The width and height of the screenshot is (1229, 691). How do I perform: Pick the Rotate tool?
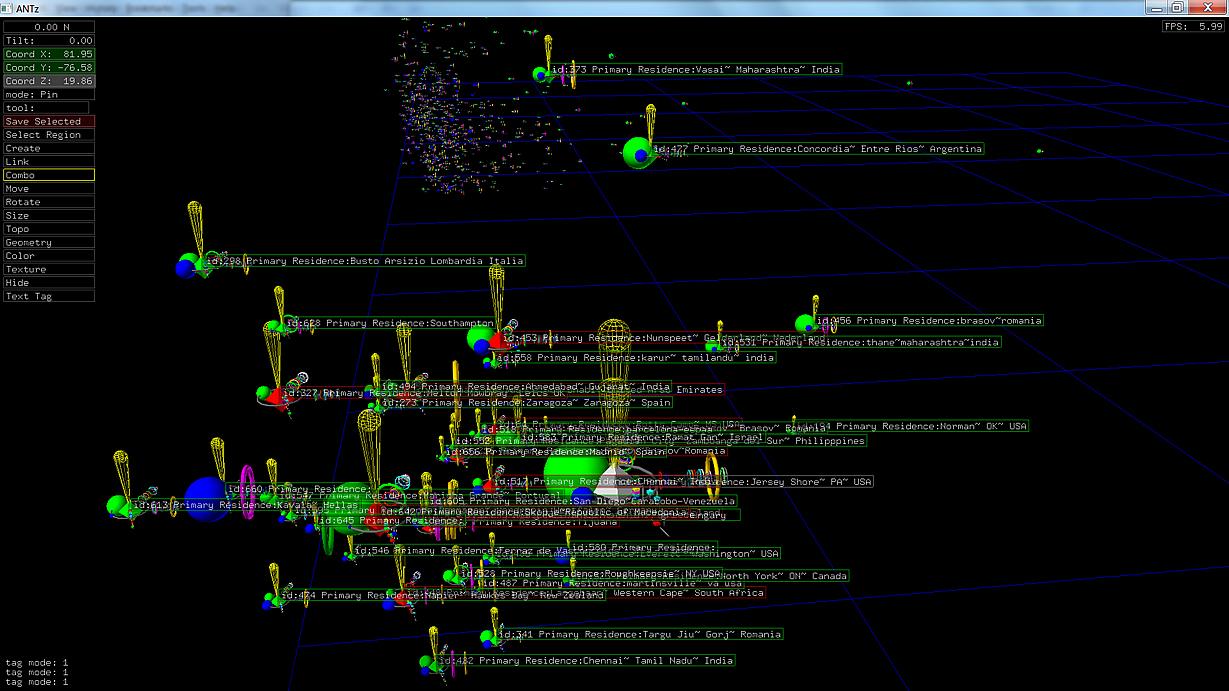(x=48, y=202)
